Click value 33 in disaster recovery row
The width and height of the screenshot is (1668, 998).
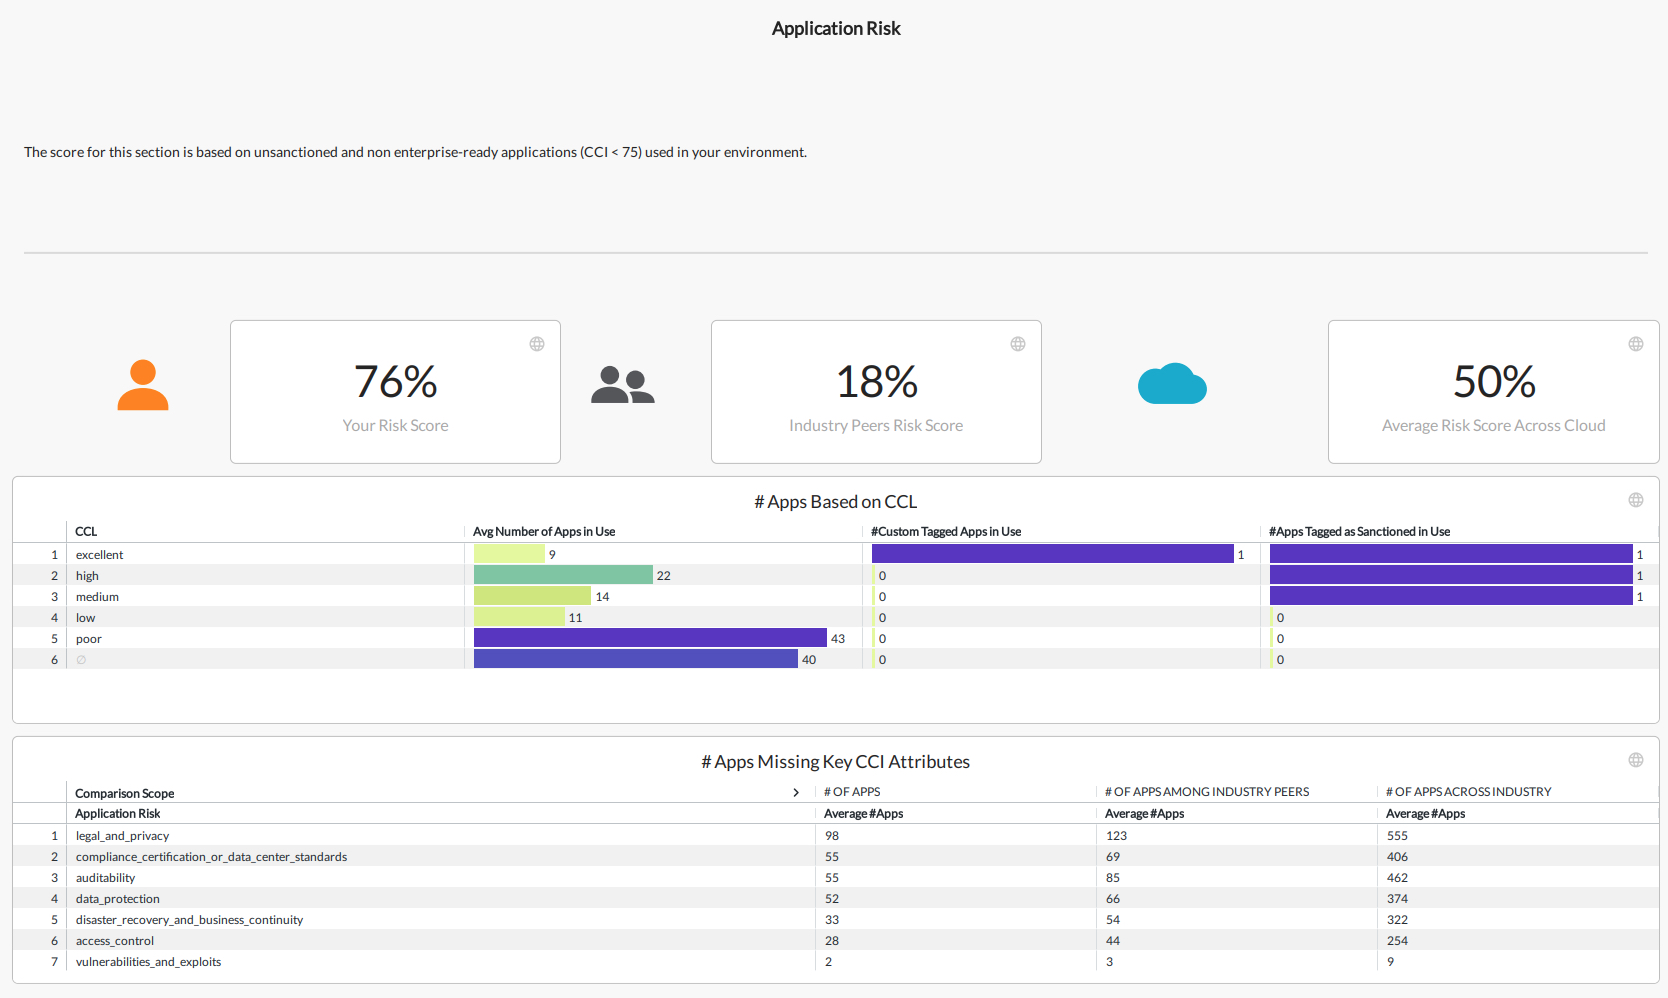tap(832, 920)
